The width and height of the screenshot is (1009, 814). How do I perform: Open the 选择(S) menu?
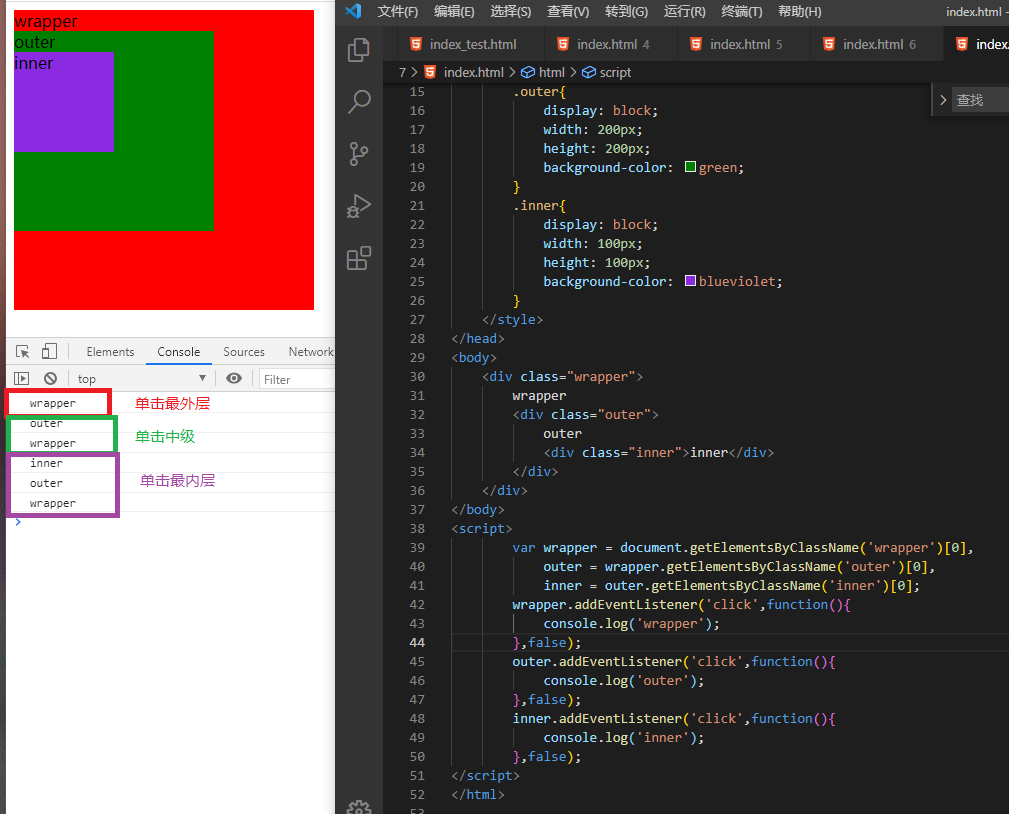pos(511,12)
